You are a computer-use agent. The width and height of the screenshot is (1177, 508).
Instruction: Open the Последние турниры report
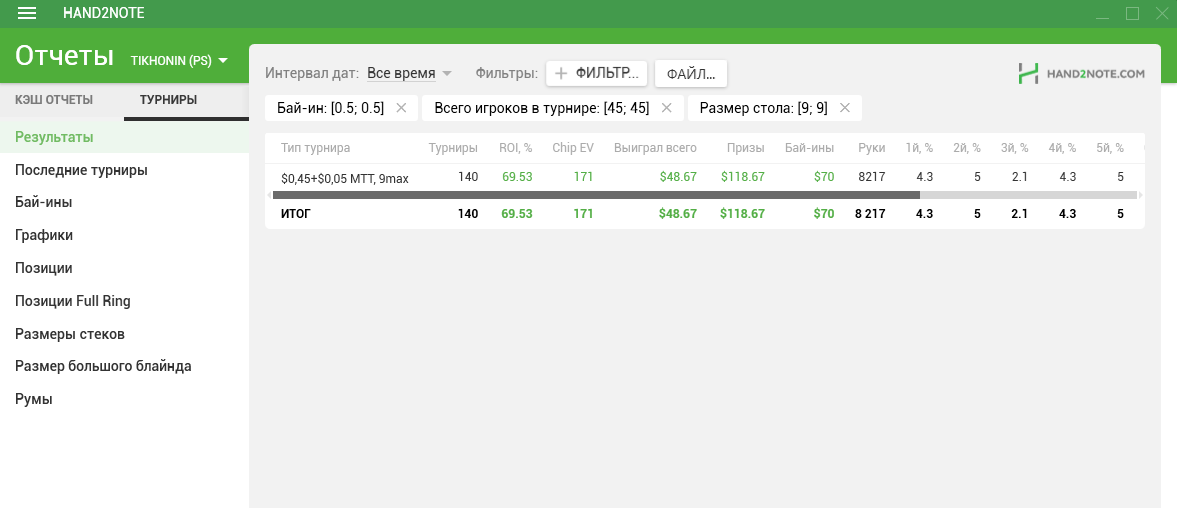81,170
